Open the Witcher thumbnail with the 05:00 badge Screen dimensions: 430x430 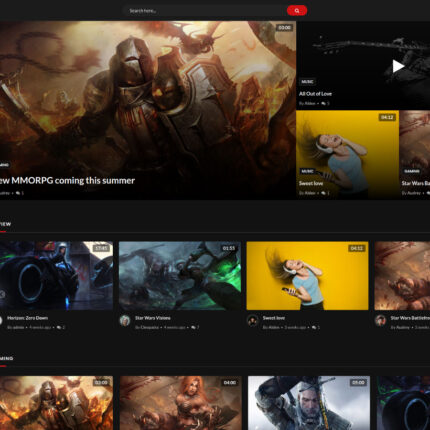309,403
